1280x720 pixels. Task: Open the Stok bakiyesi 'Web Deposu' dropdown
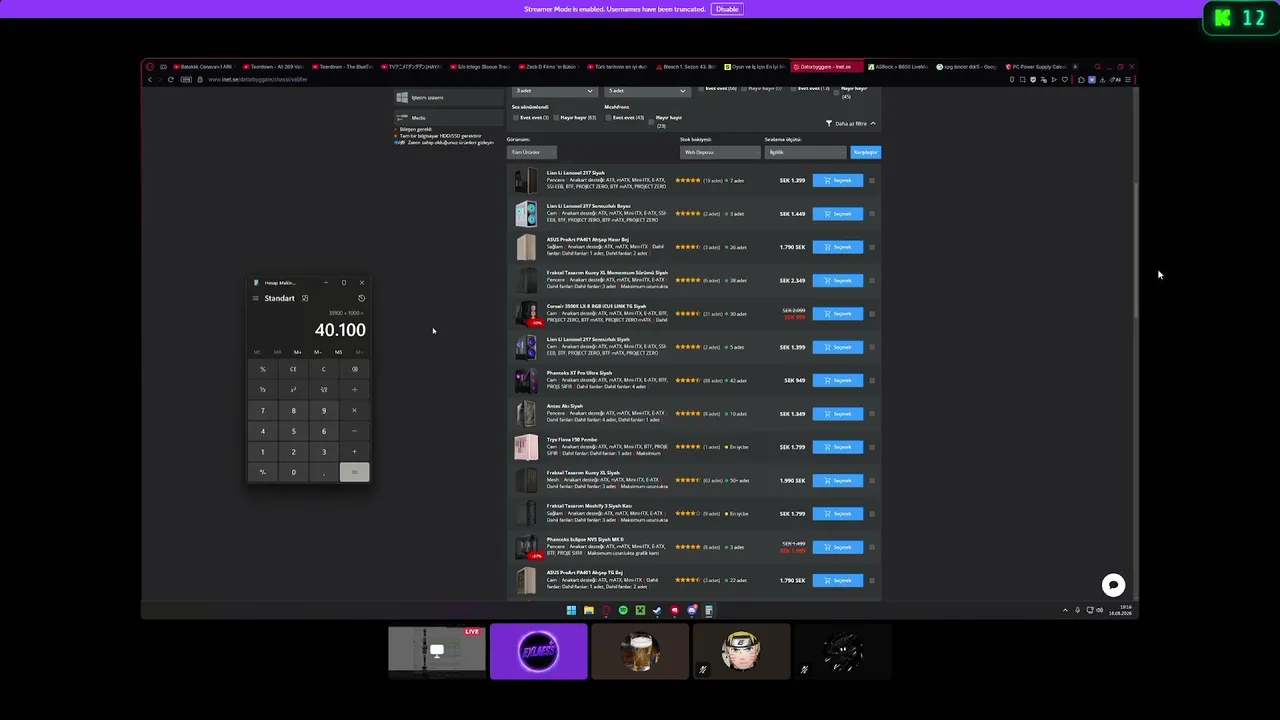720,152
